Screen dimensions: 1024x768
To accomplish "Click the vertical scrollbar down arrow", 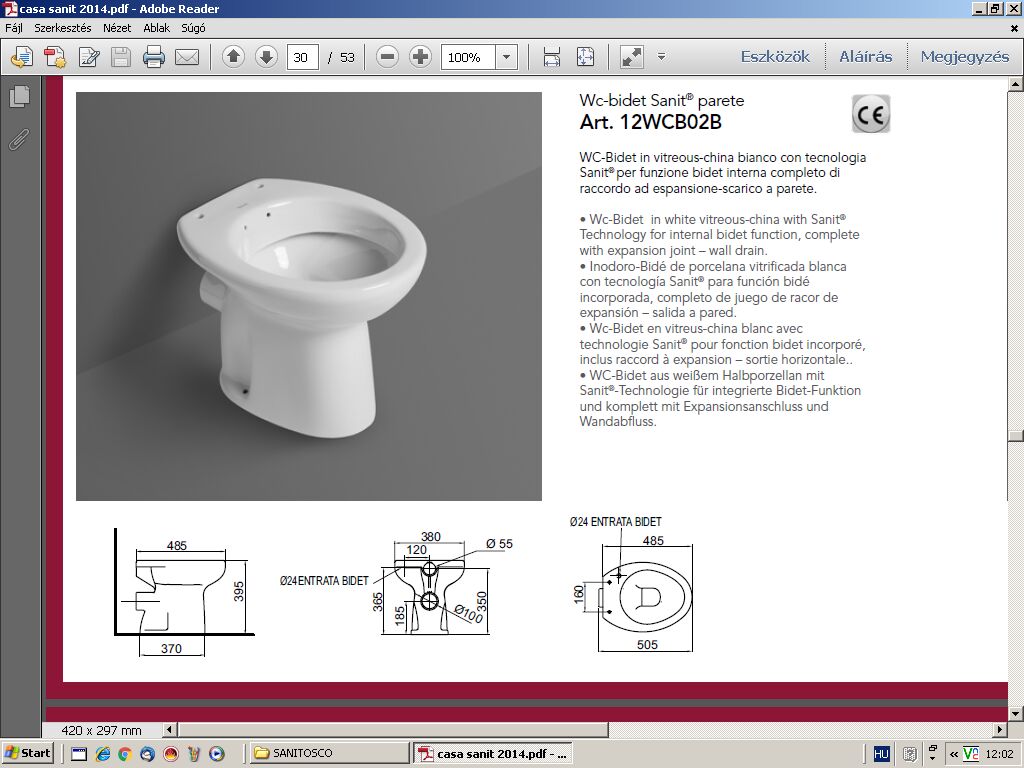I will click(x=1016, y=713).
